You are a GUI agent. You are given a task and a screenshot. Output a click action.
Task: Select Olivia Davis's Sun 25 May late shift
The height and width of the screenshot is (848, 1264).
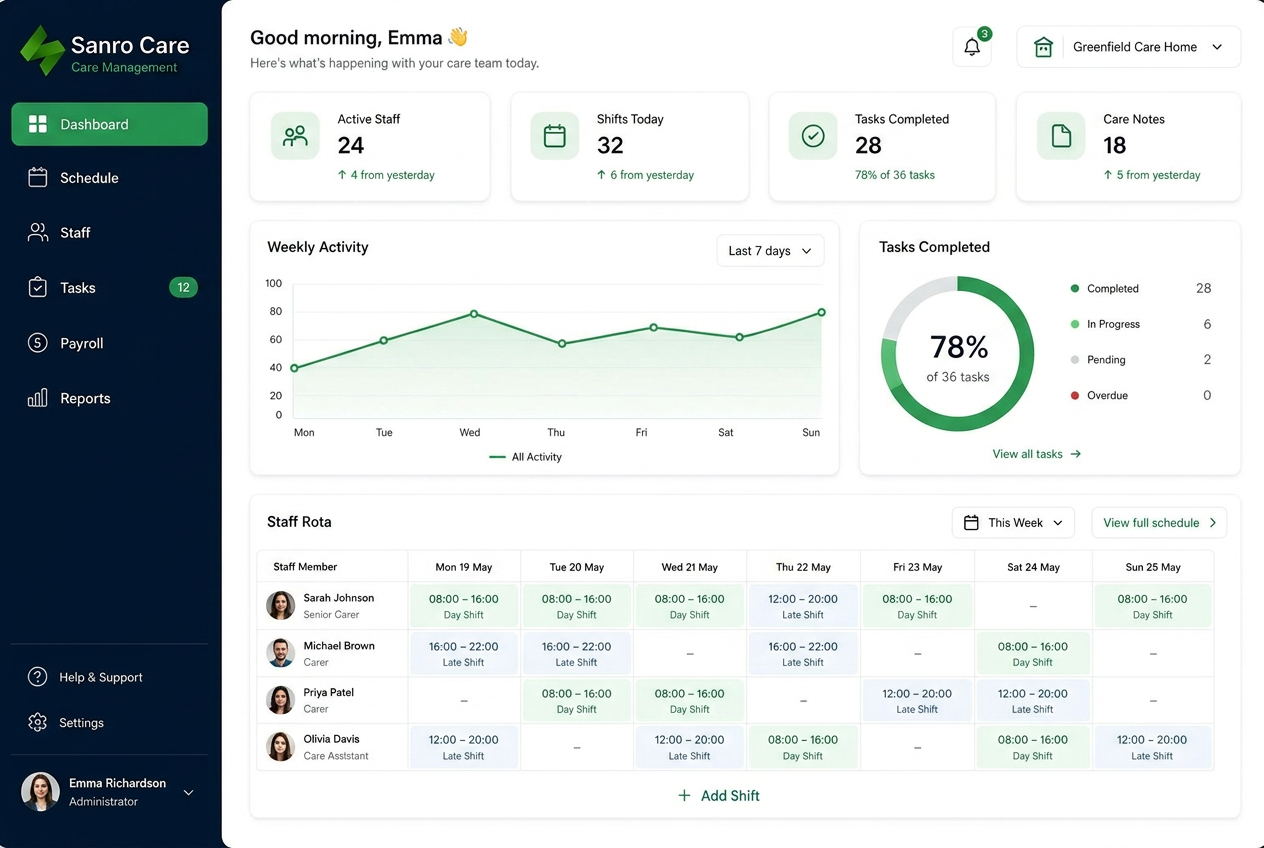[1152, 747]
